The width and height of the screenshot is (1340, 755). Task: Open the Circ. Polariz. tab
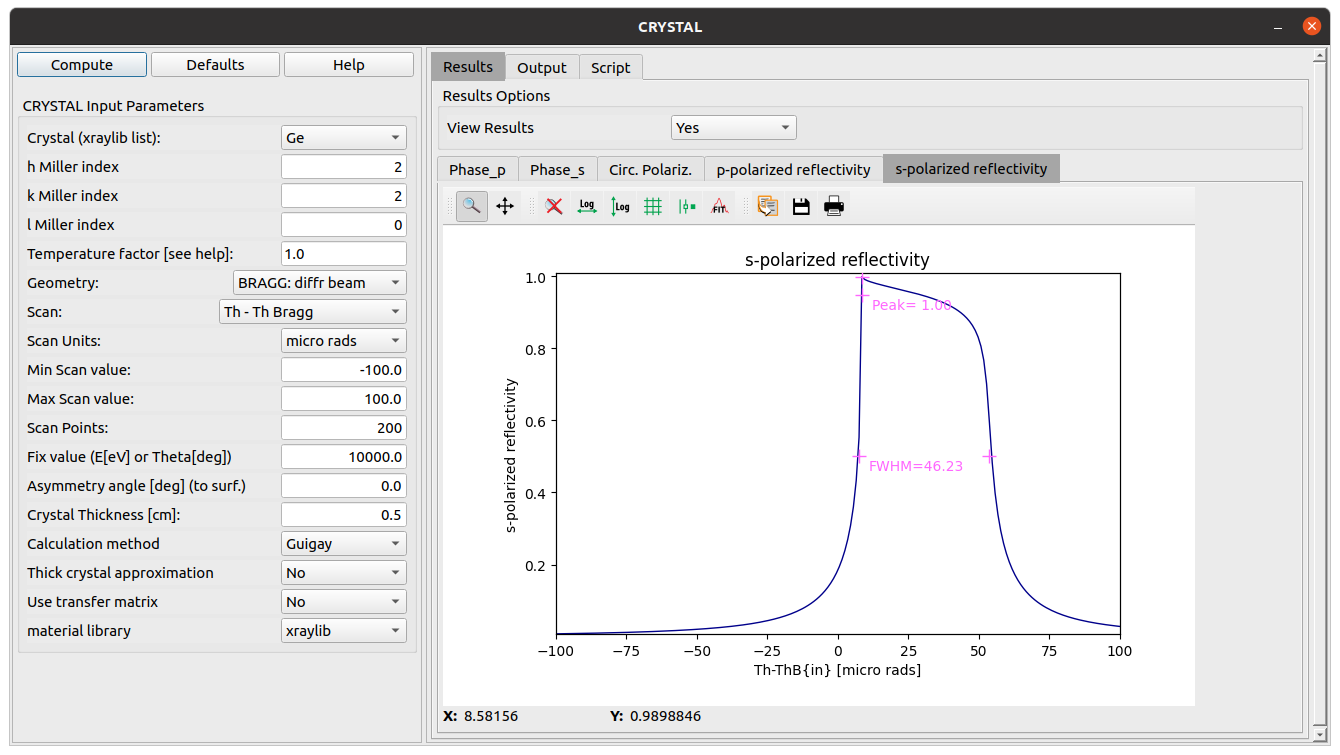click(651, 169)
